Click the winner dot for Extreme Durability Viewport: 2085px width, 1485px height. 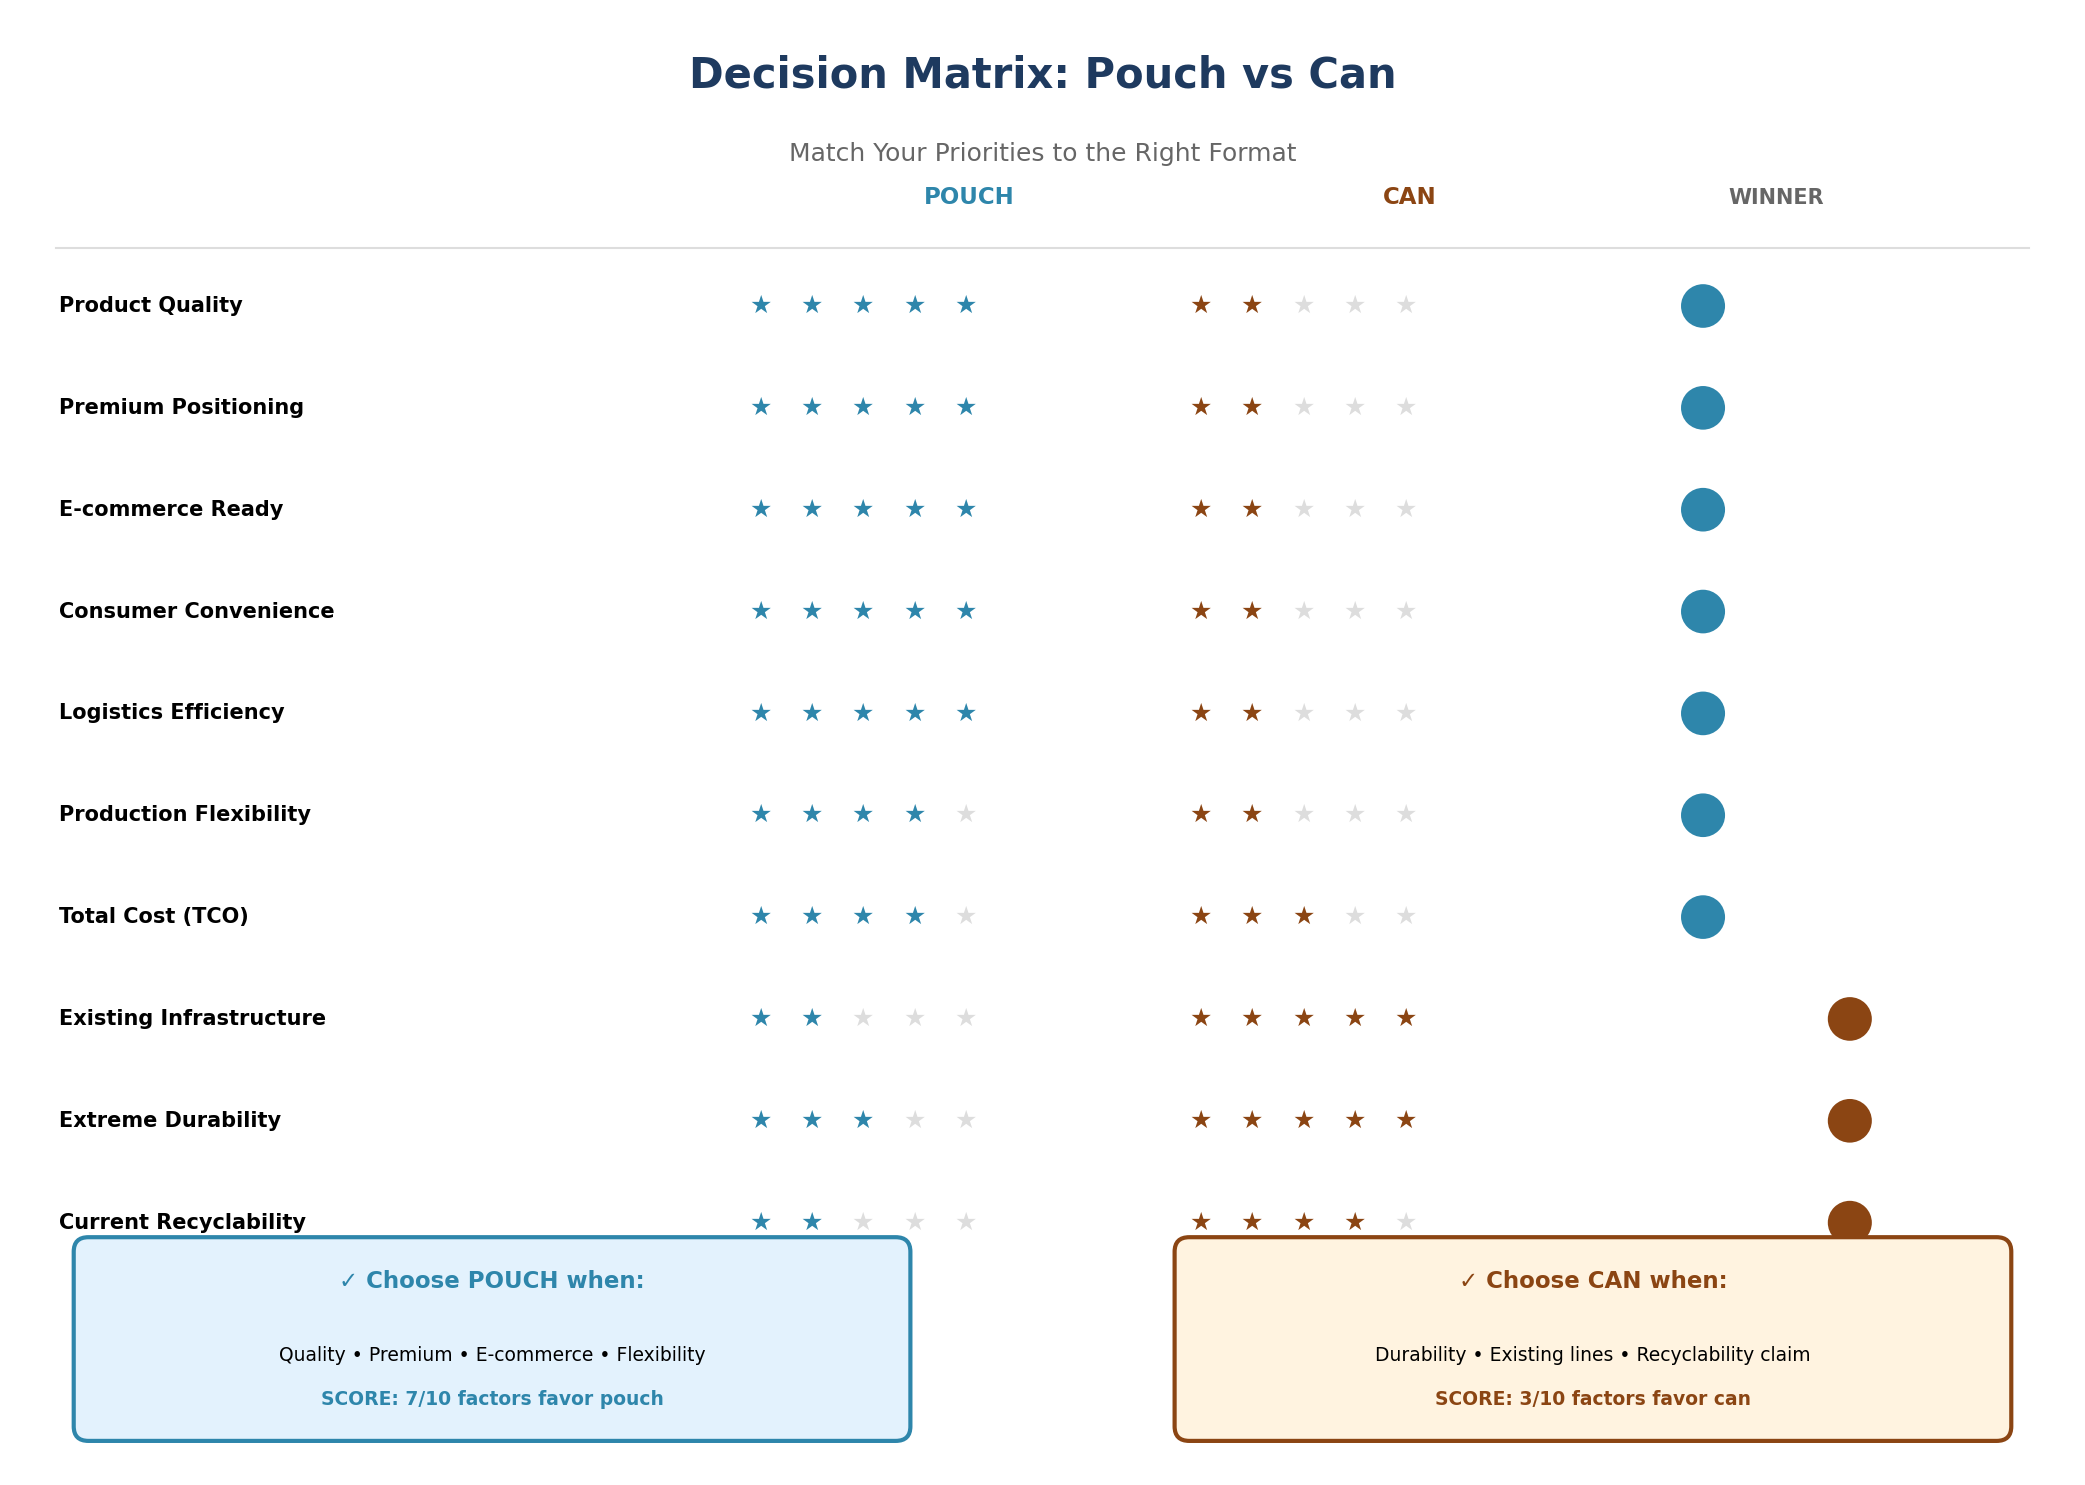pyautogui.click(x=1849, y=1121)
